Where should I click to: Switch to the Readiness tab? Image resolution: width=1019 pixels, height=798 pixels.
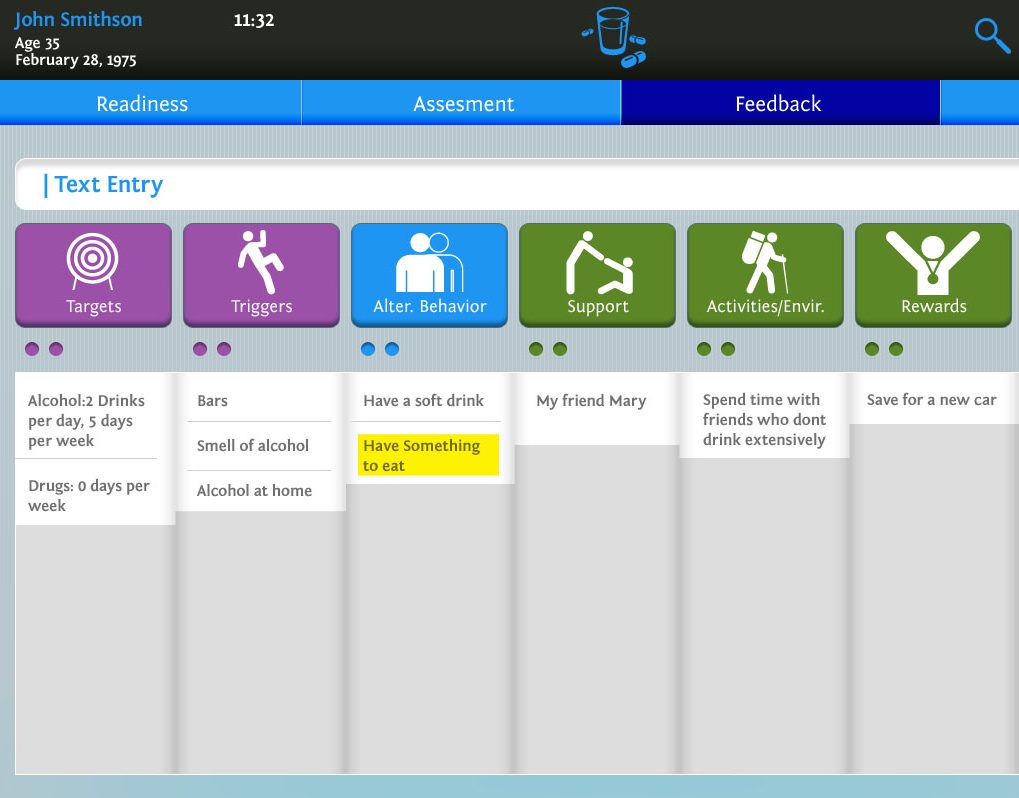142,104
